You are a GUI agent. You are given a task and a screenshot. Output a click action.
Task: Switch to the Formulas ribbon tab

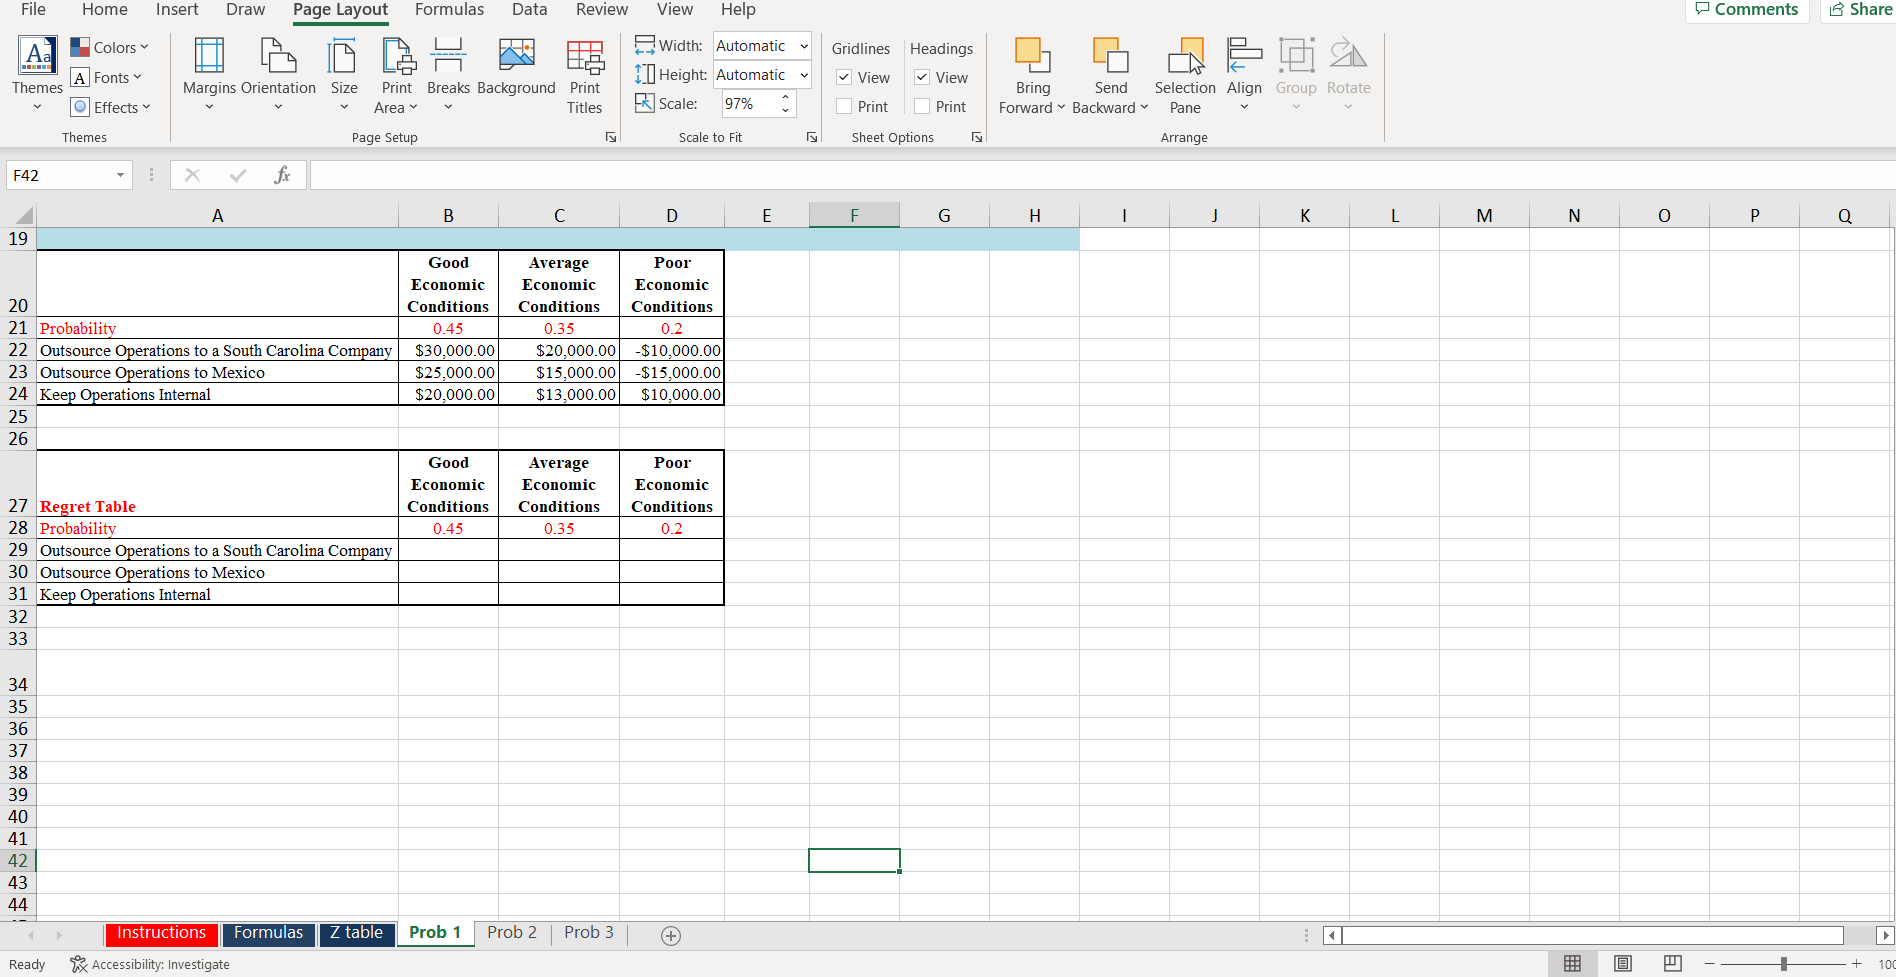click(449, 10)
